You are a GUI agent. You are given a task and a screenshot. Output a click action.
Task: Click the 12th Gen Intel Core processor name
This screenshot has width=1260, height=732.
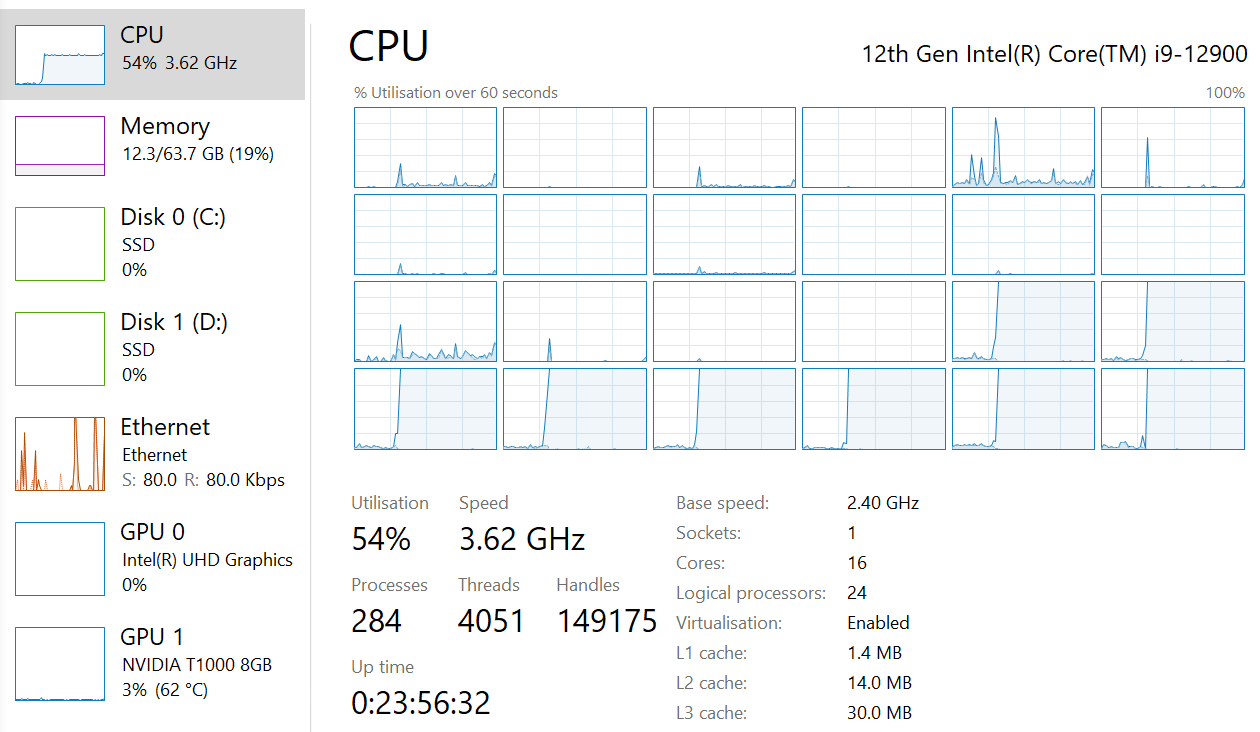click(1054, 54)
